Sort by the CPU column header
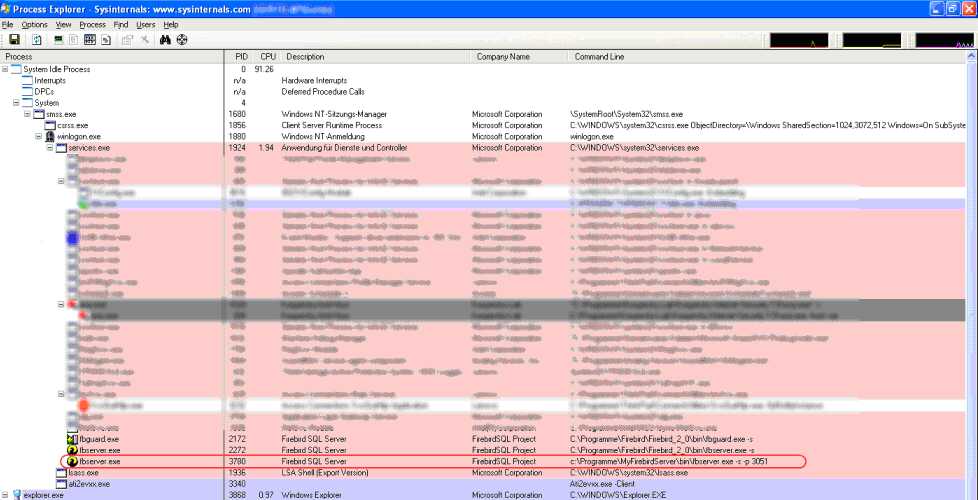Viewport: 978px width, 500px height. click(265, 57)
